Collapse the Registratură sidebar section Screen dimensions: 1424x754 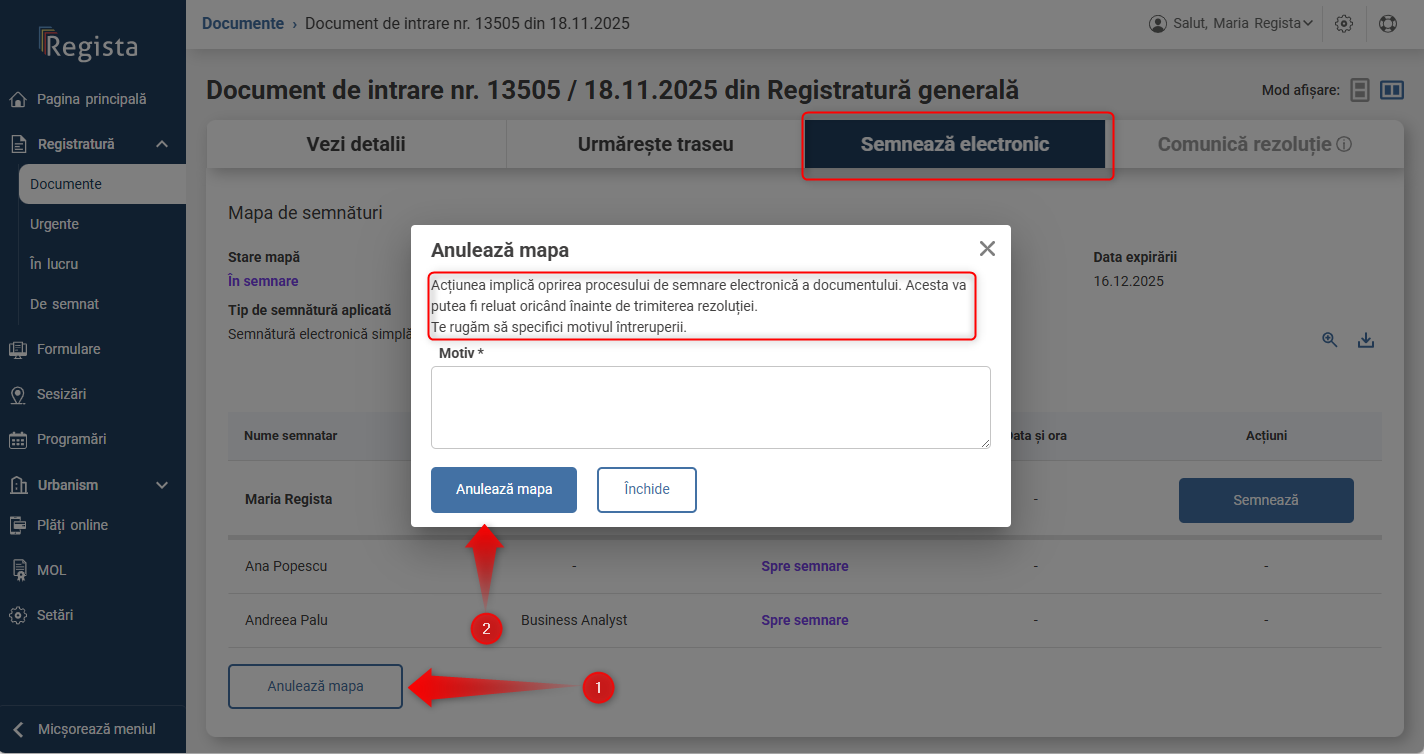(x=162, y=144)
